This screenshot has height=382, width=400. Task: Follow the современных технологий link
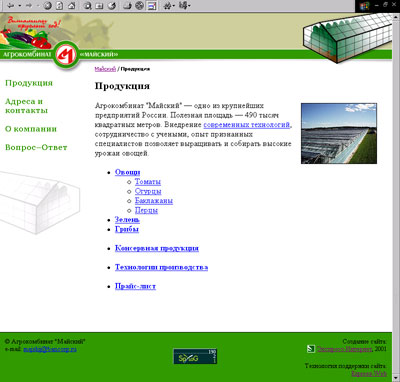247,125
